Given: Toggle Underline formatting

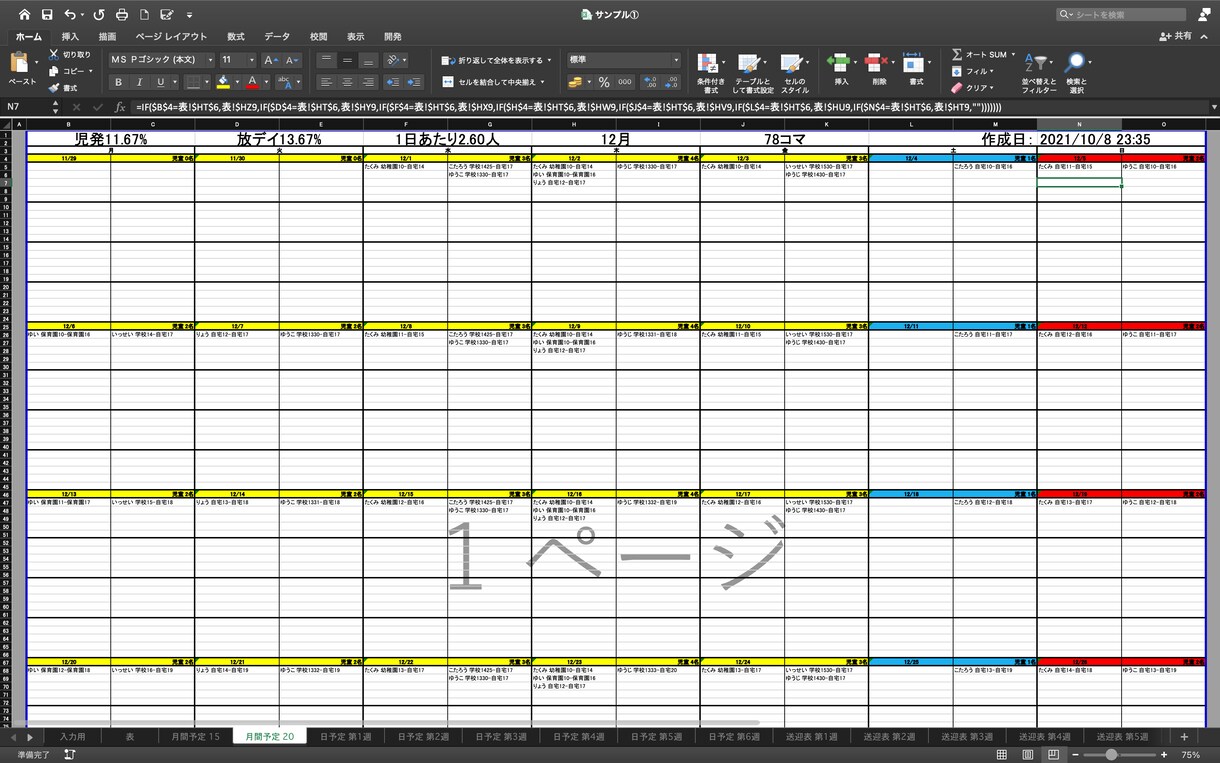Looking at the screenshot, I should 159,82.
